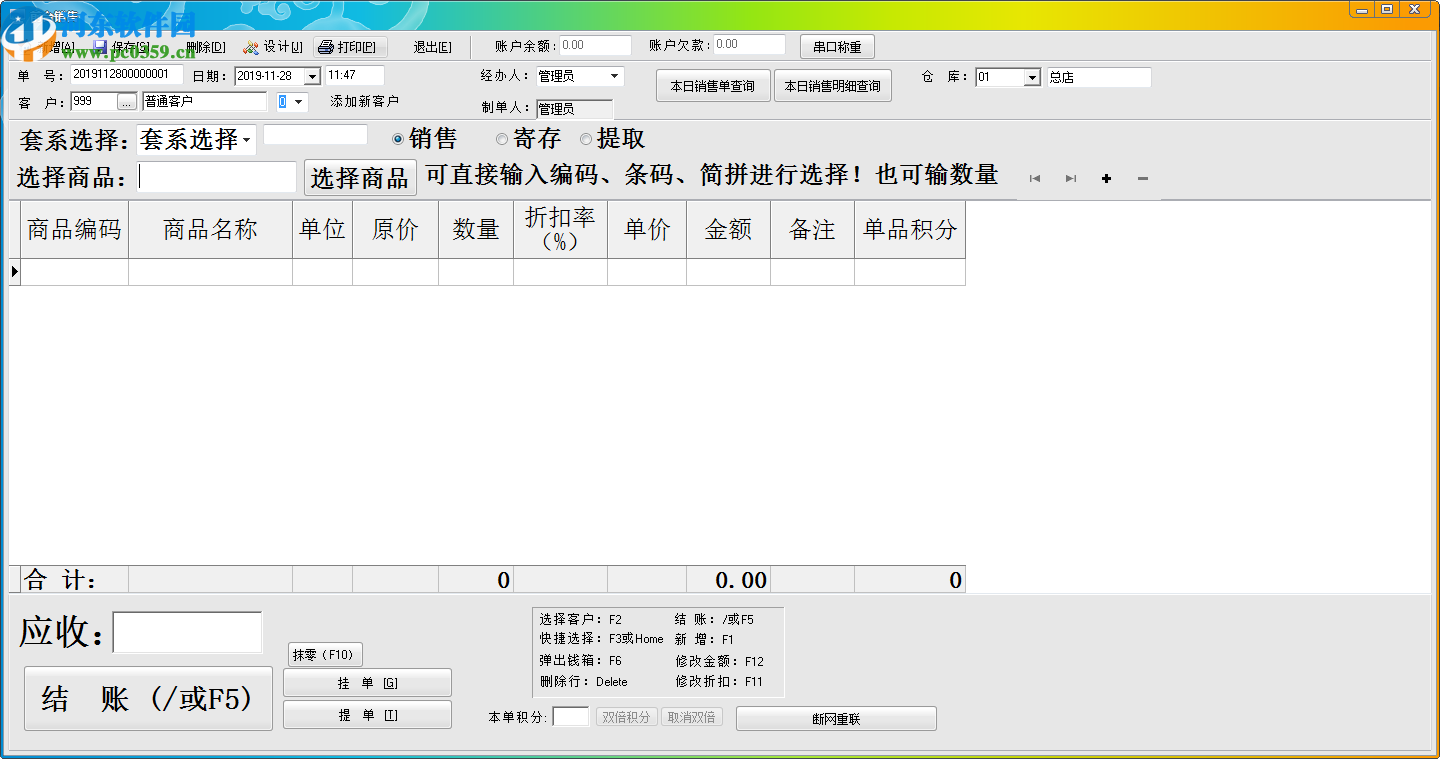Image resolution: width=1440 pixels, height=759 pixels.
Task: Click the item points (单品积分) column header
Action: 910,230
